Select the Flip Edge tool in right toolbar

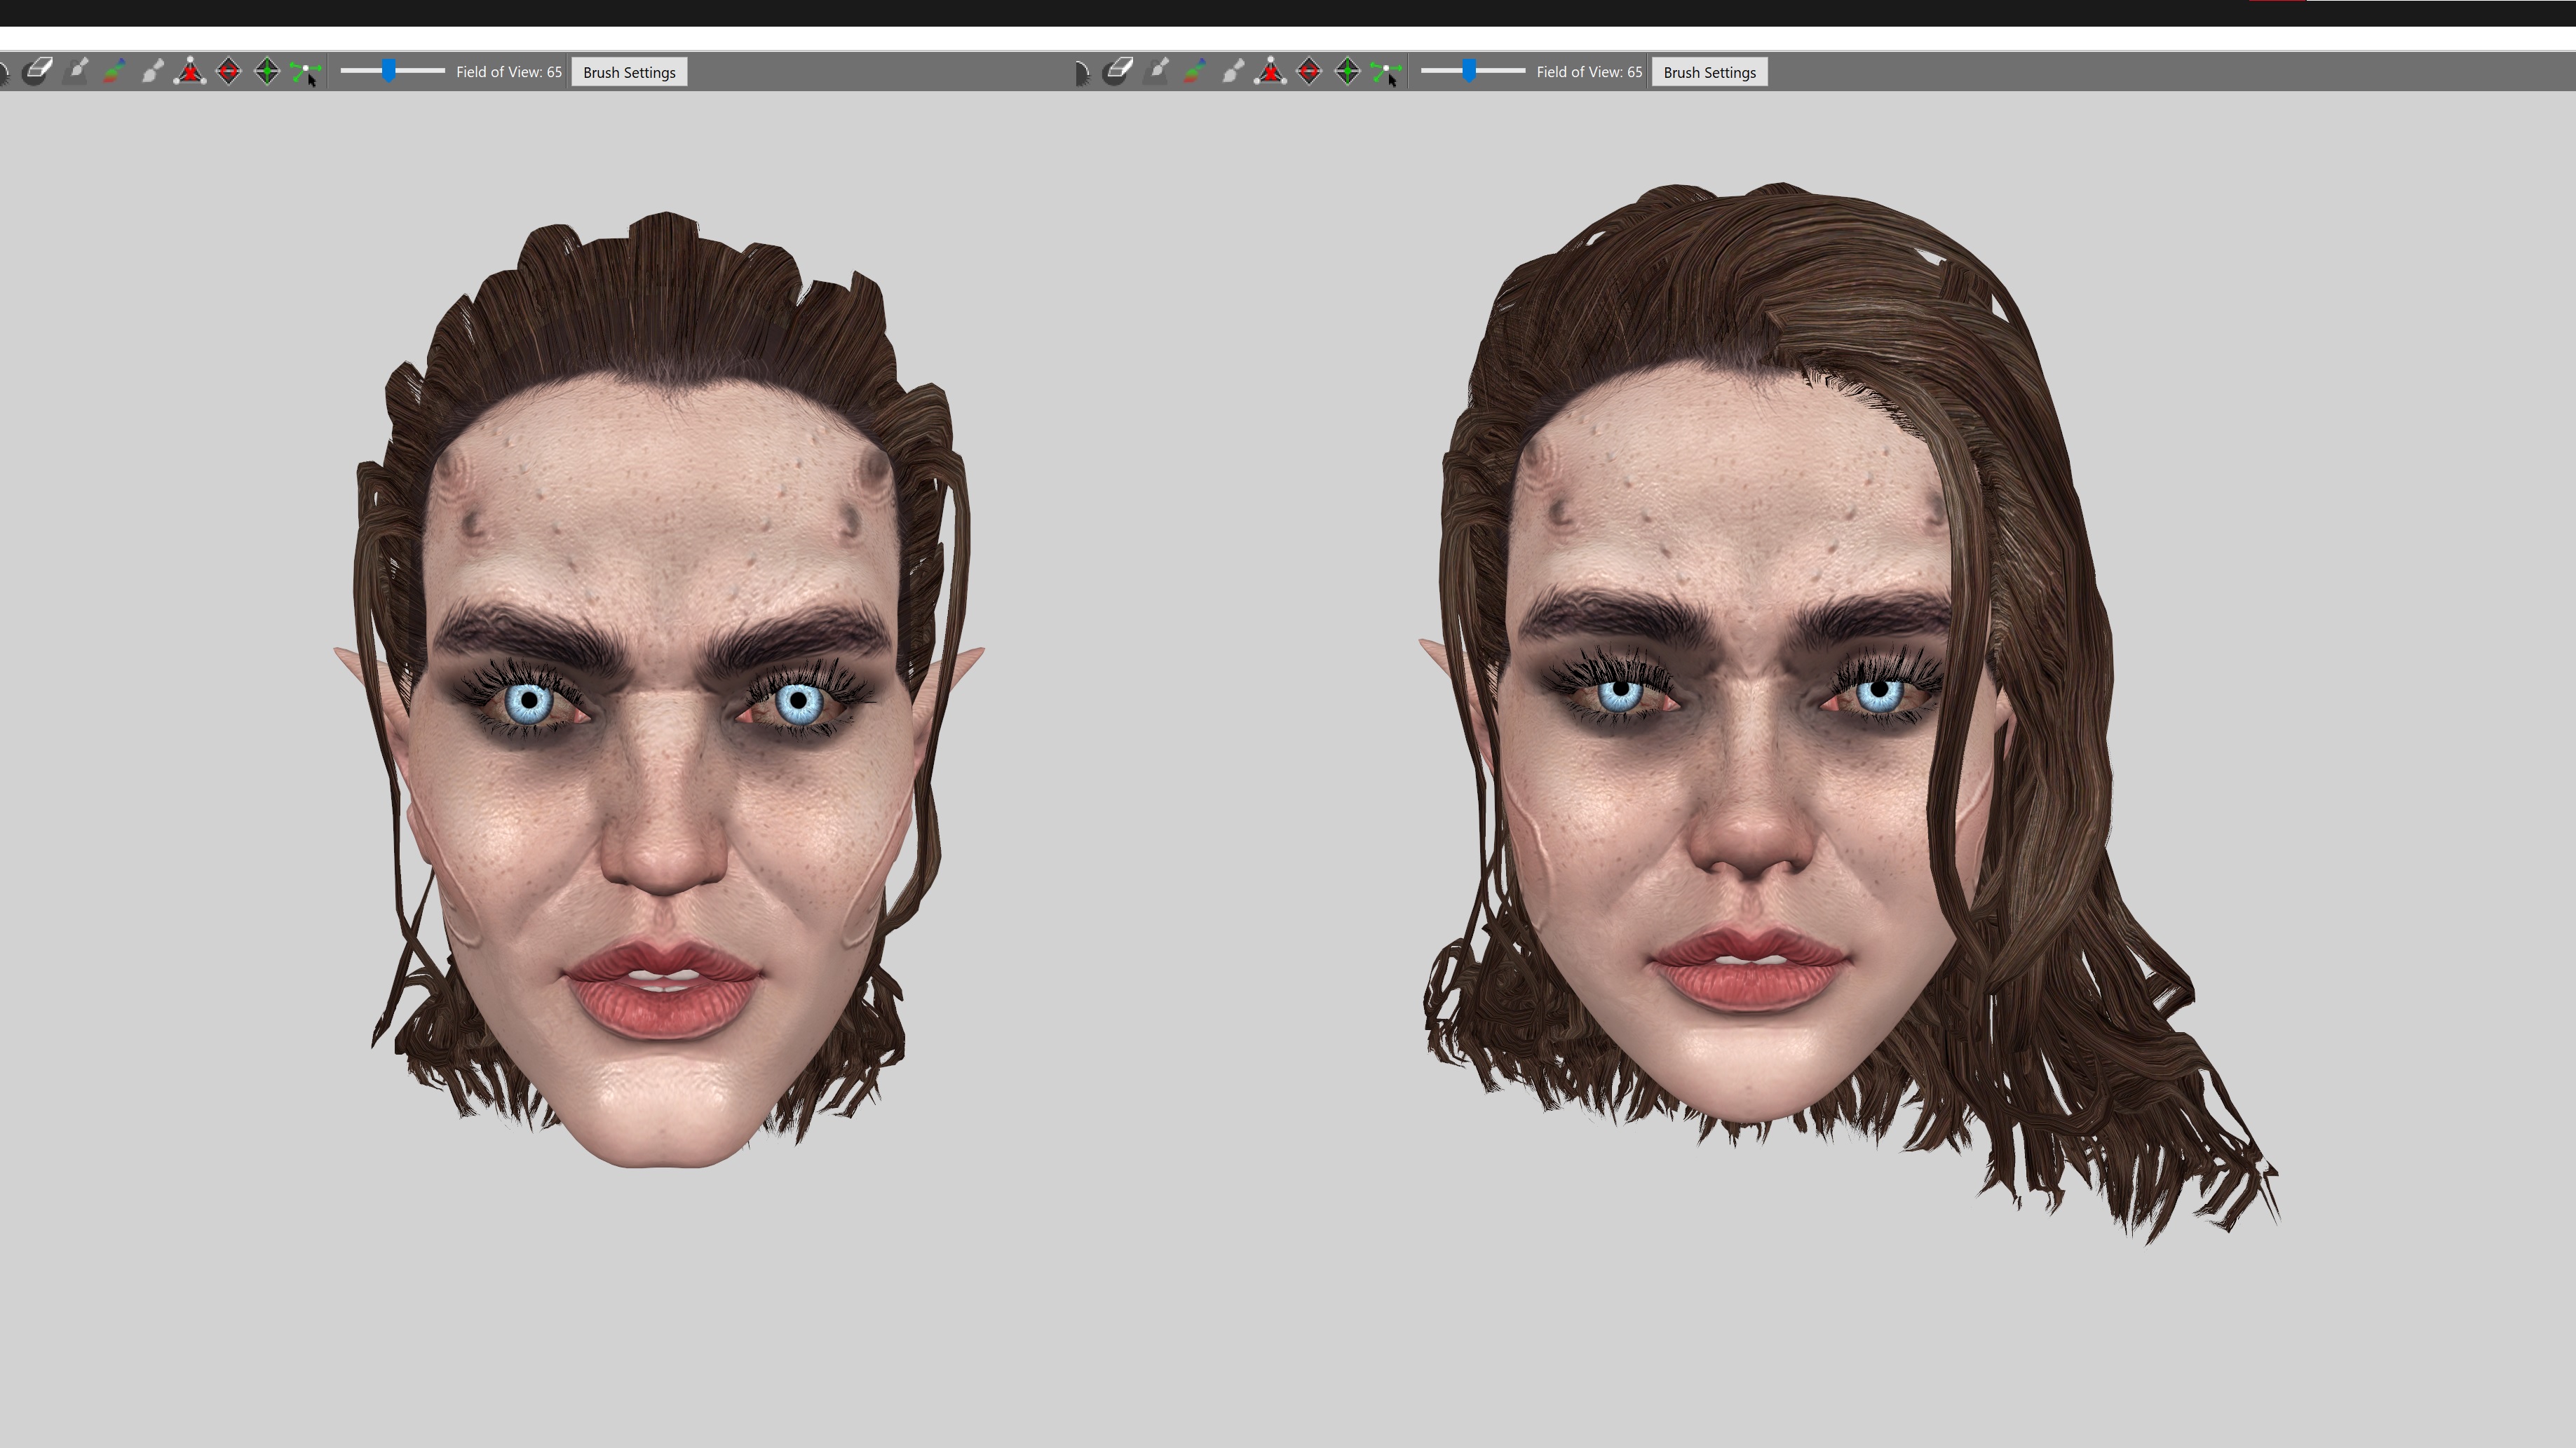(1309, 71)
